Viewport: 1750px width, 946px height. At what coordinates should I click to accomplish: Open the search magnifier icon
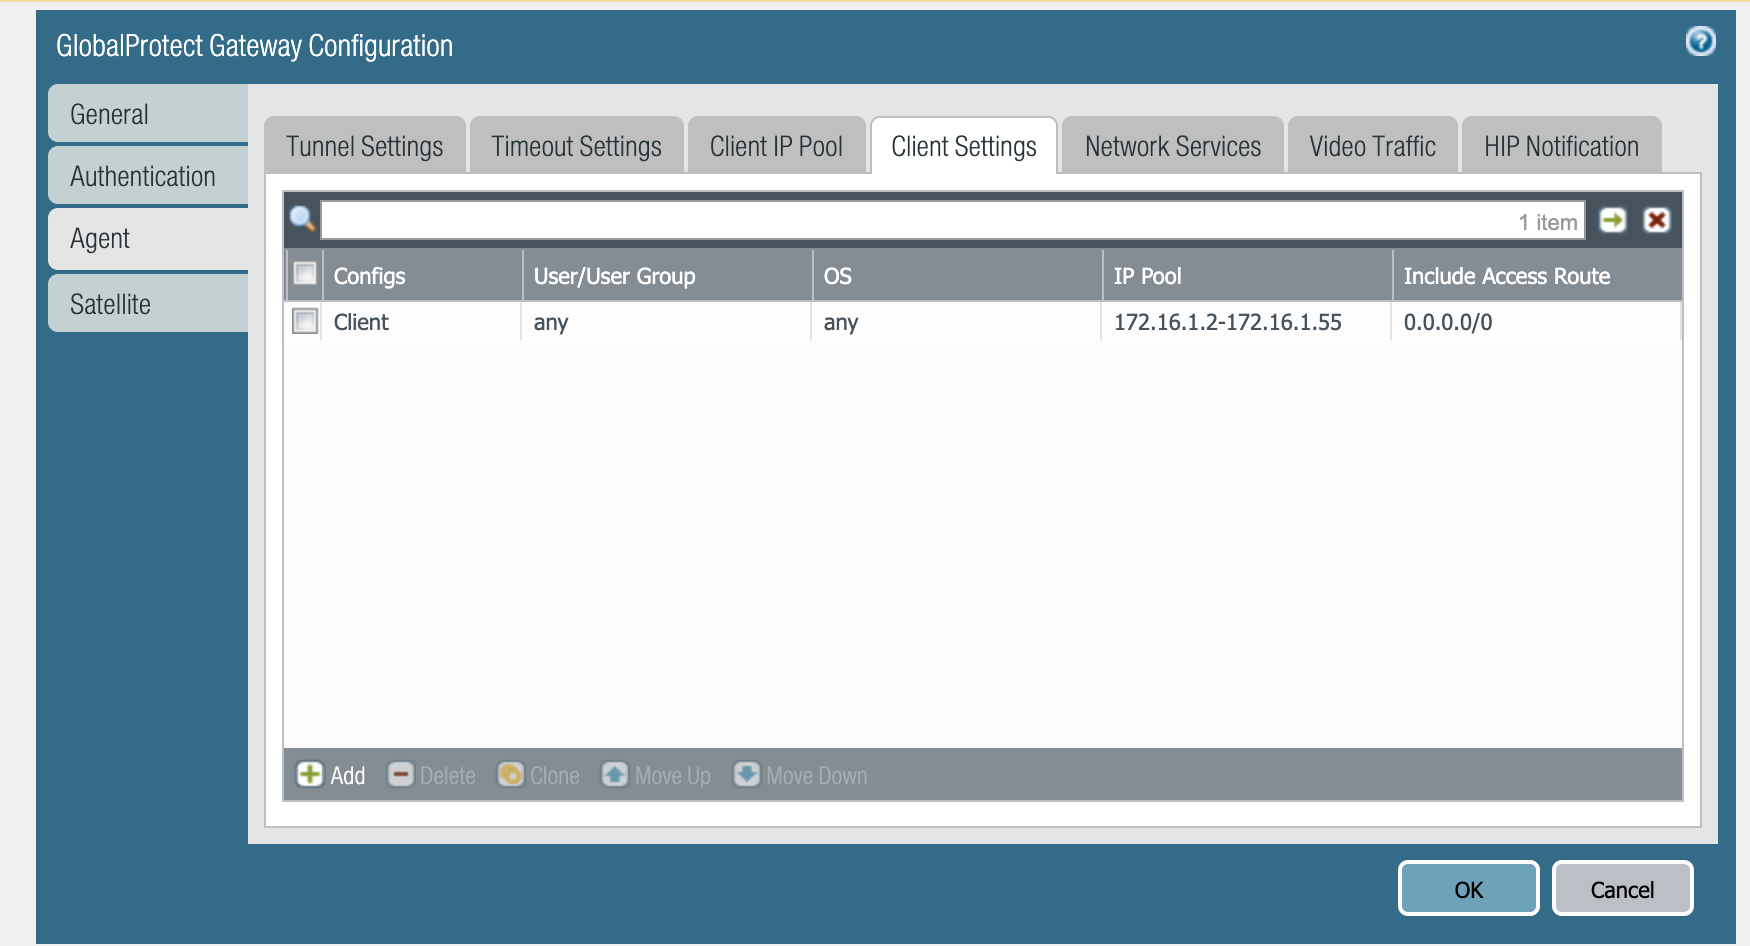point(303,220)
